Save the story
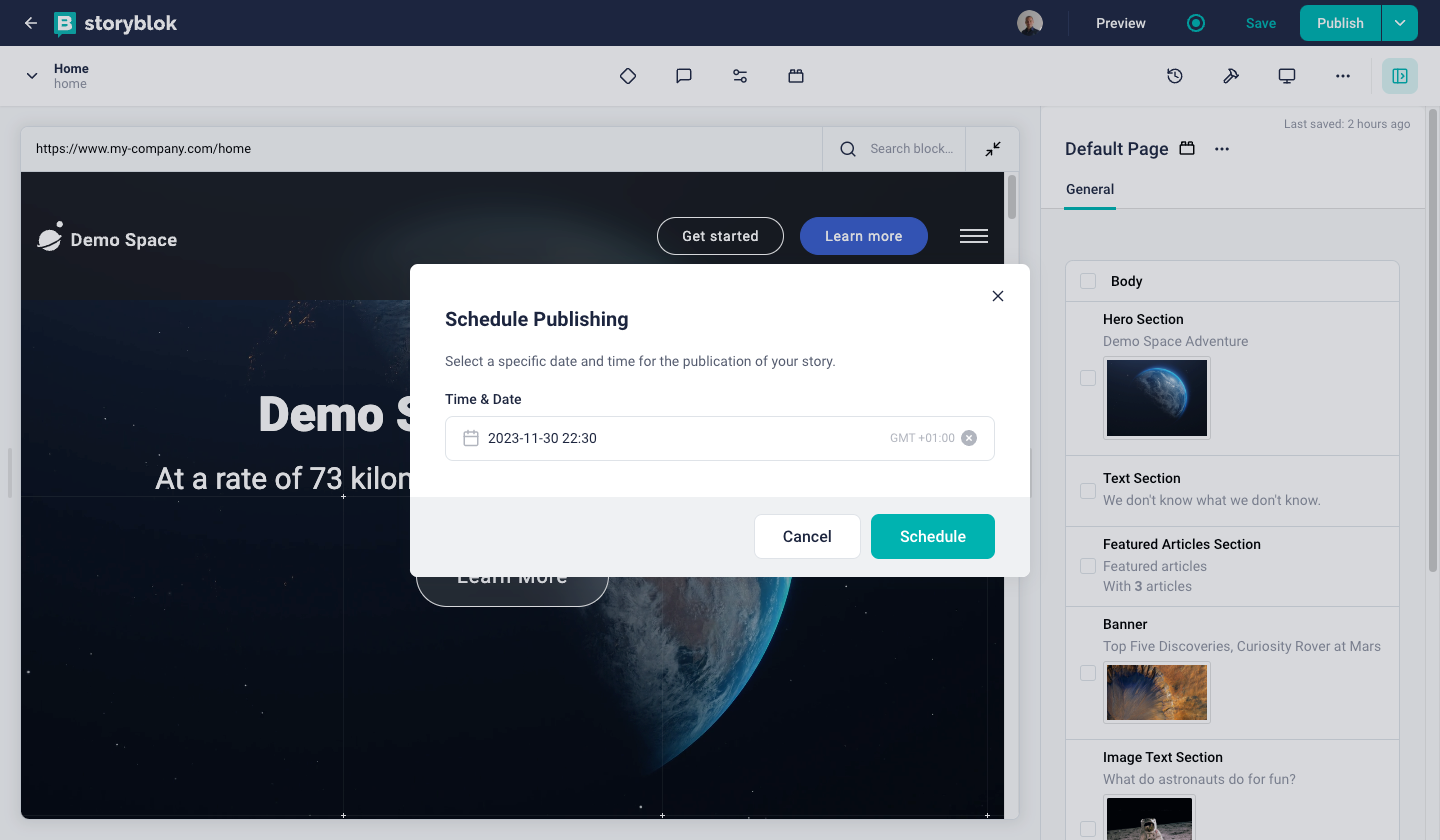 click(1260, 23)
